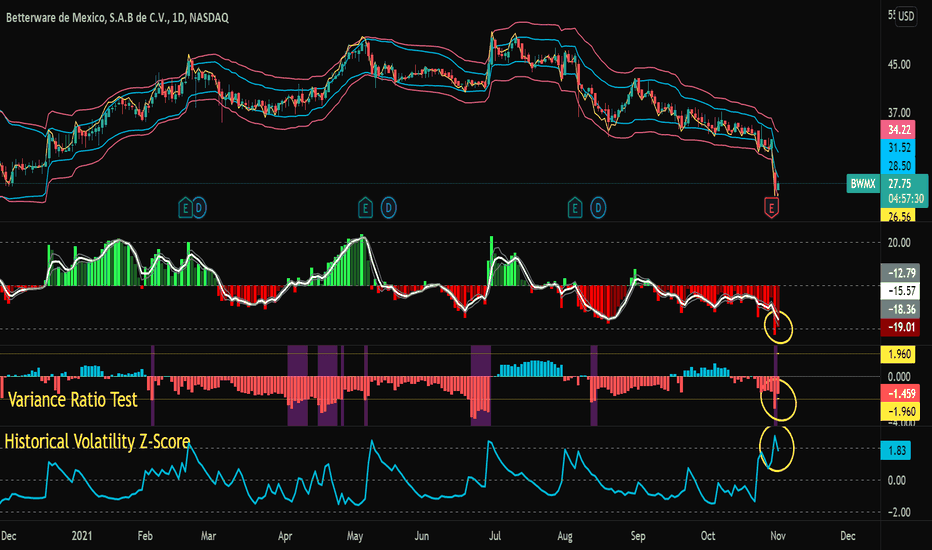This screenshot has height=550, width=932.
Task: Select the -12.79 indicator value label
Action: pos(900,273)
